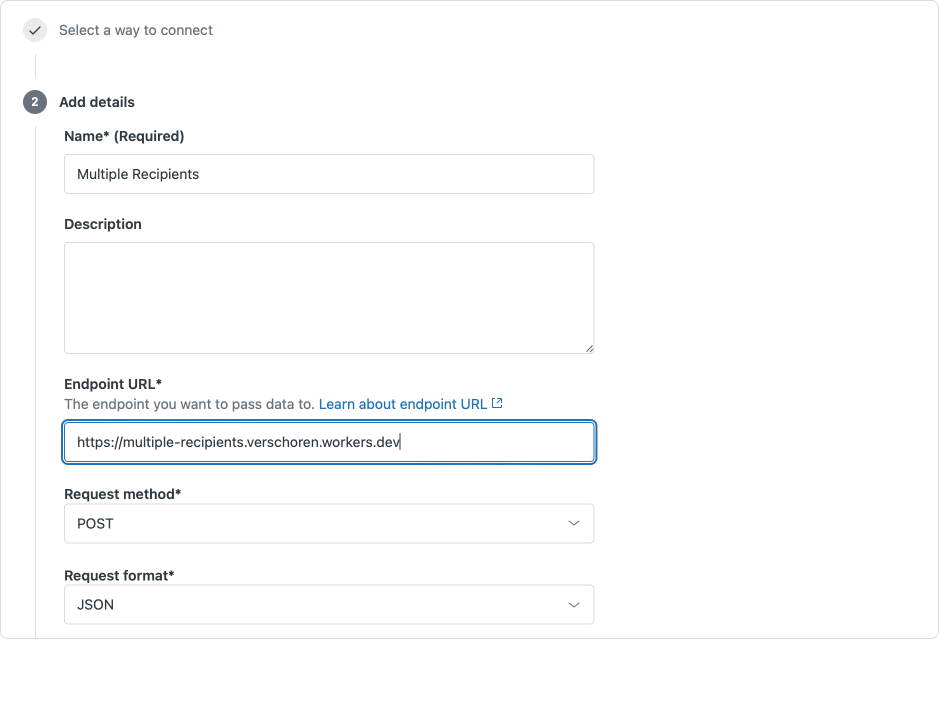Click the Request method* label

[x=123, y=494]
